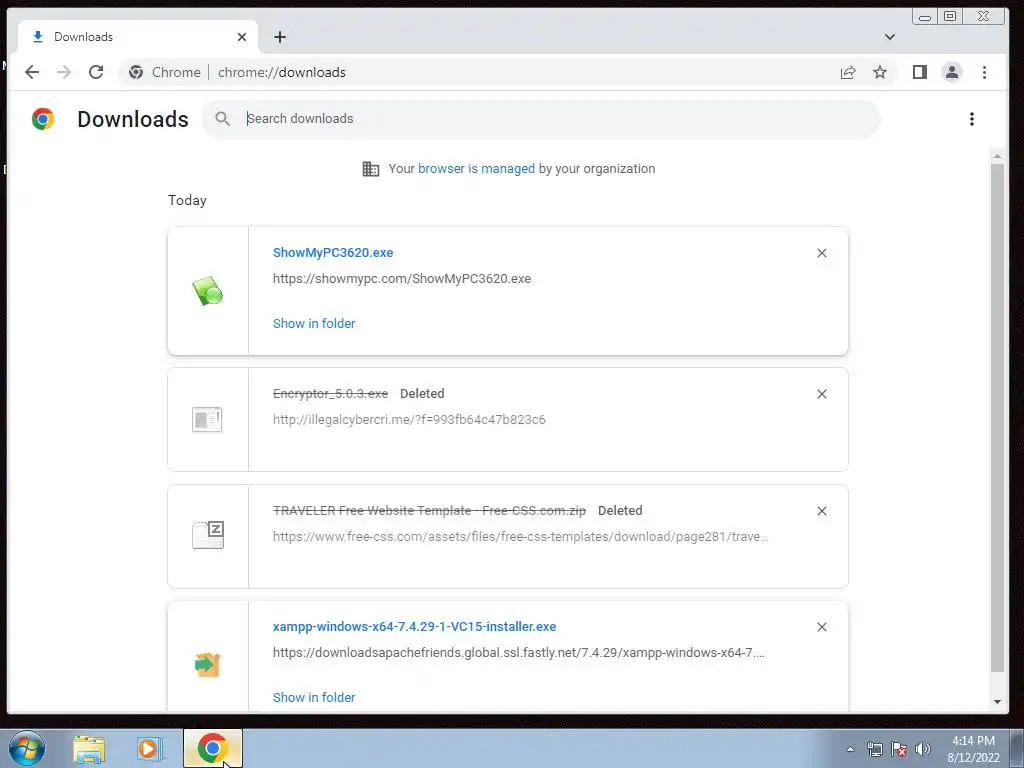The width and height of the screenshot is (1024, 768).
Task: Open the side panel icon
Action: [x=920, y=72]
